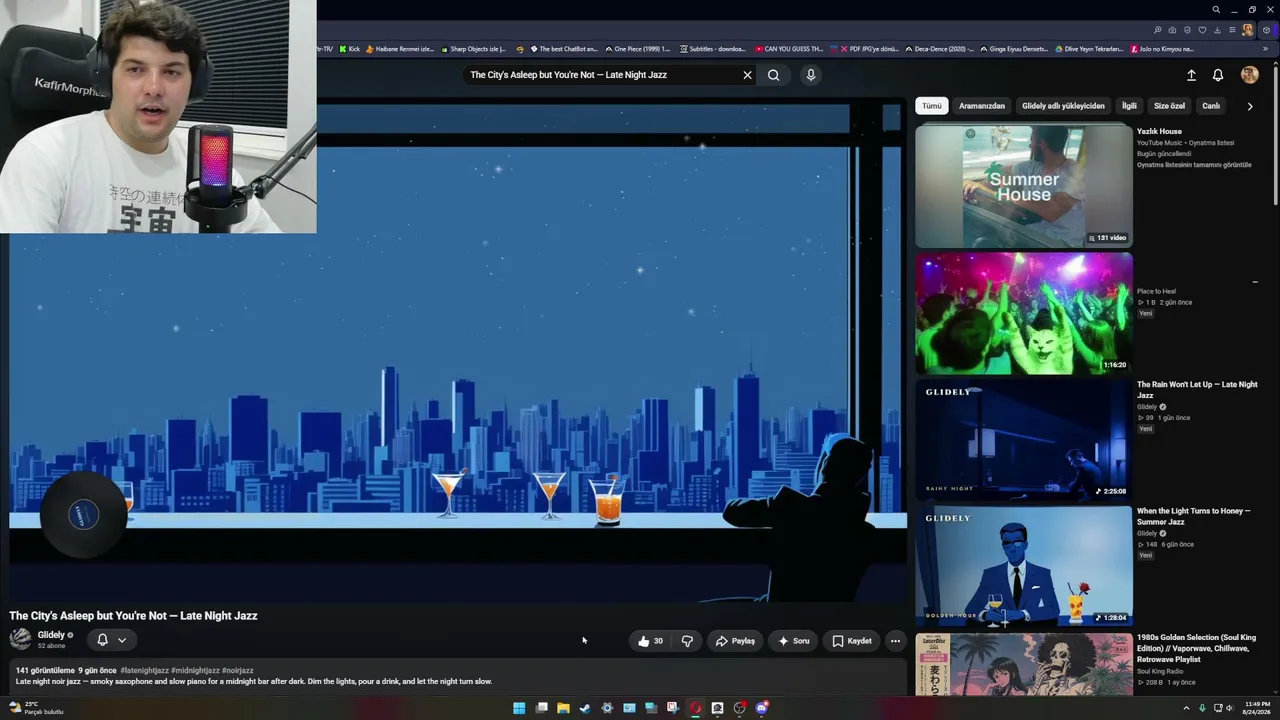Show hidden system tray icons
Screen dimensions: 1280x720
click(1188, 708)
